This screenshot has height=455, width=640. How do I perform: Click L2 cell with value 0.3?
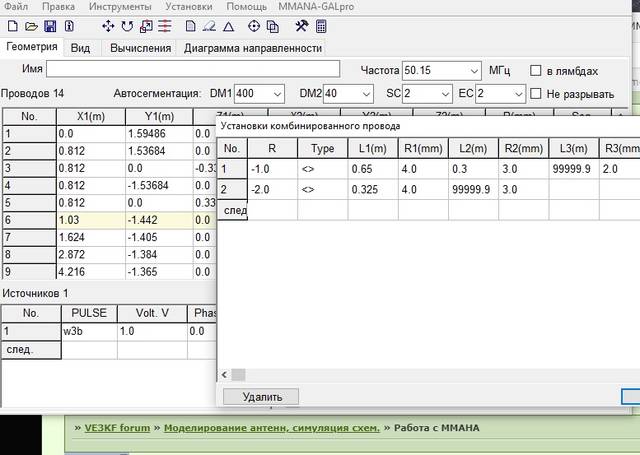coord(473,169)
